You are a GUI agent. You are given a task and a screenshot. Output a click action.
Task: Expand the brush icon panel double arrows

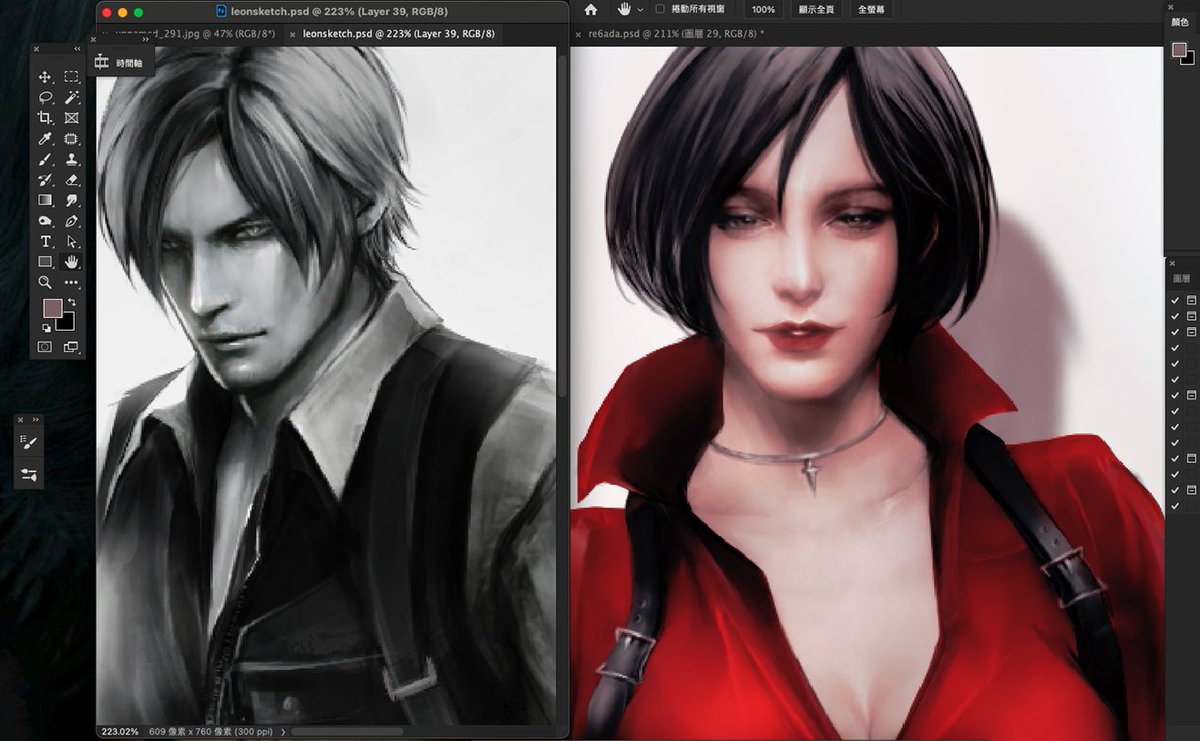(x=35, y=419)
